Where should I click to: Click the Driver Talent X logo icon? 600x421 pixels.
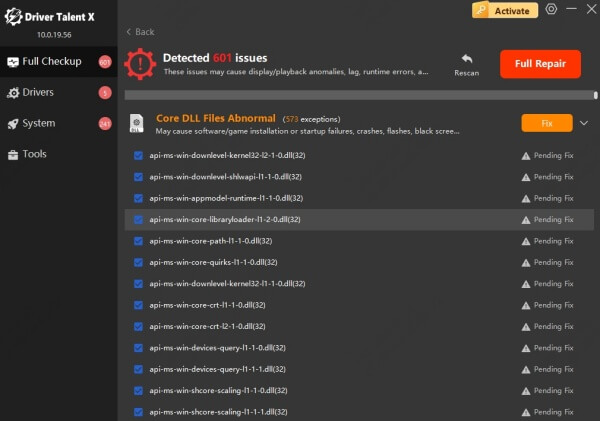click(x=13, y=17)
